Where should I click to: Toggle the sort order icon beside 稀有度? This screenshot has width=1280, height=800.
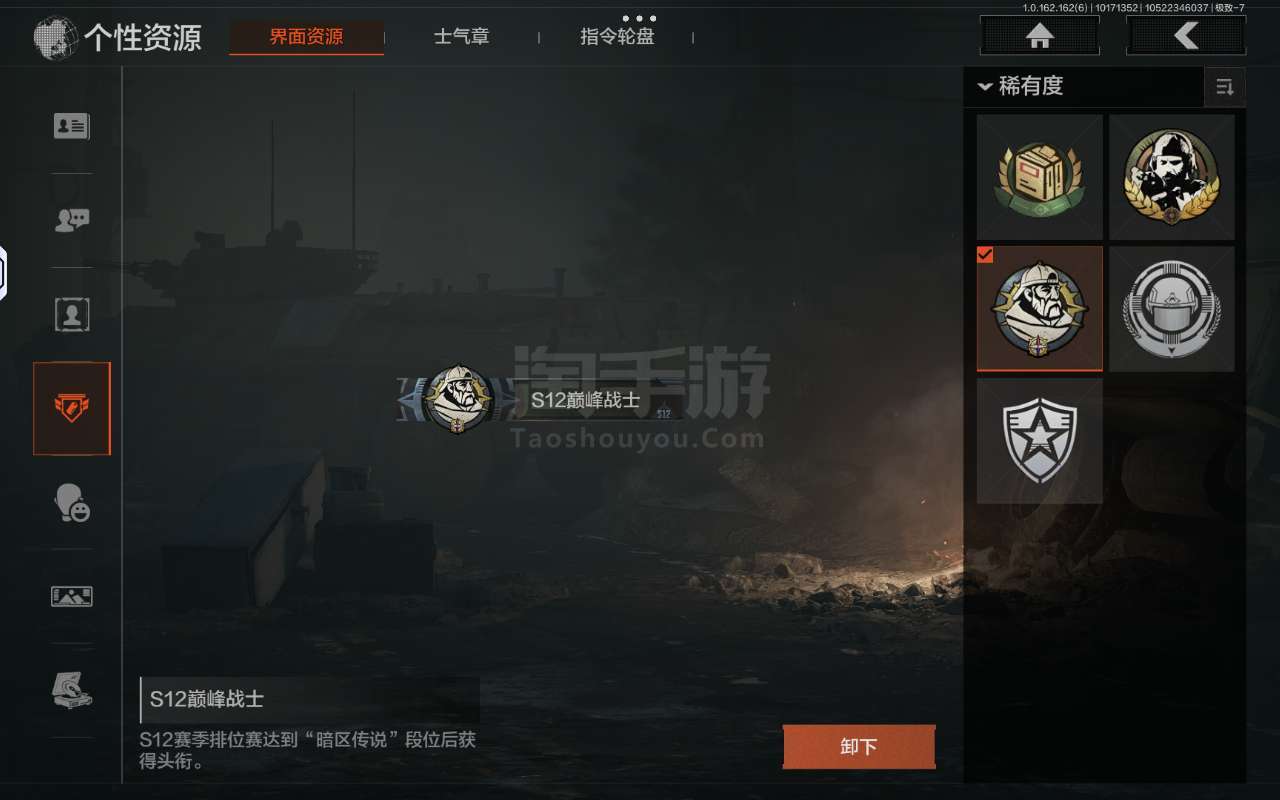click(1225, 87)
